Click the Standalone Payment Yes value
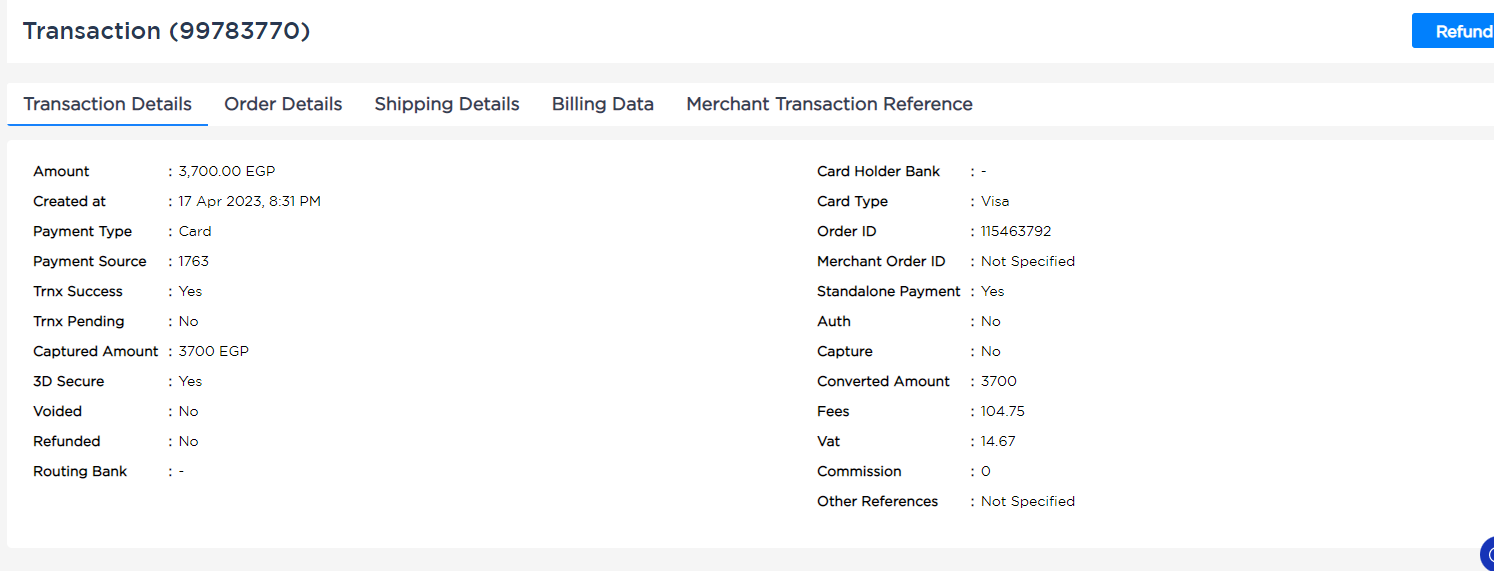 [993, 291]
